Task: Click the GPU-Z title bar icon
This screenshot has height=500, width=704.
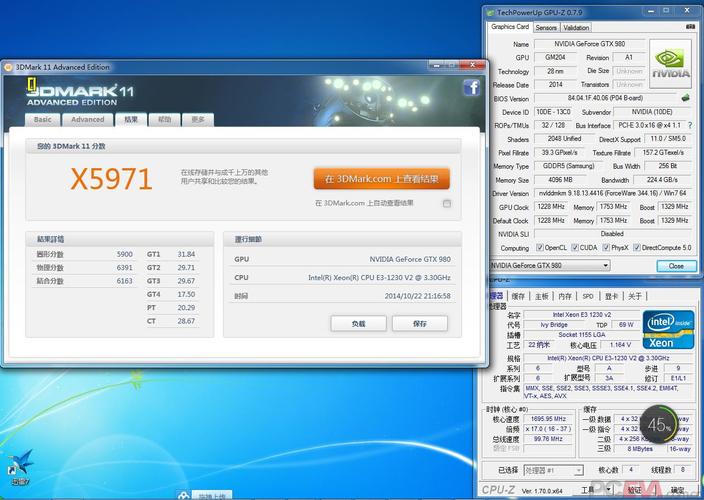Action: point(491,13)
